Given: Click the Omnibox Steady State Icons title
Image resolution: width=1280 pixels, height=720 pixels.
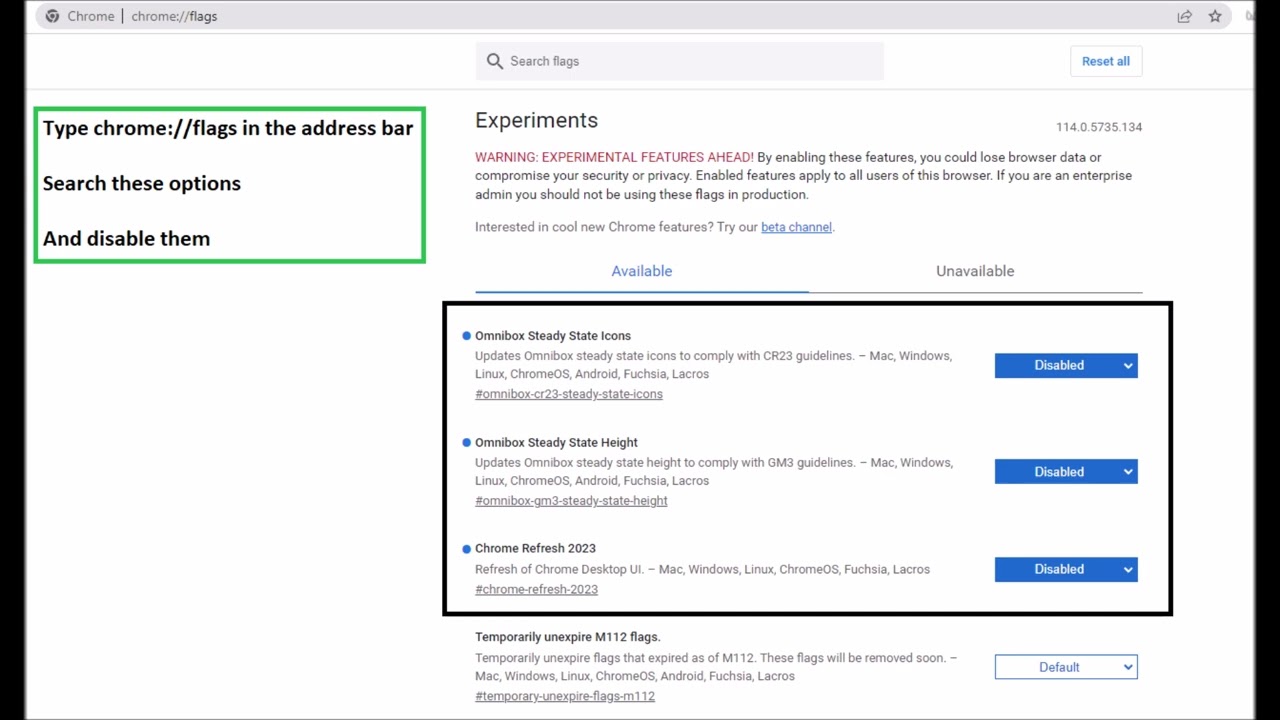Looking at the screenshot, I should click(553, 336).
